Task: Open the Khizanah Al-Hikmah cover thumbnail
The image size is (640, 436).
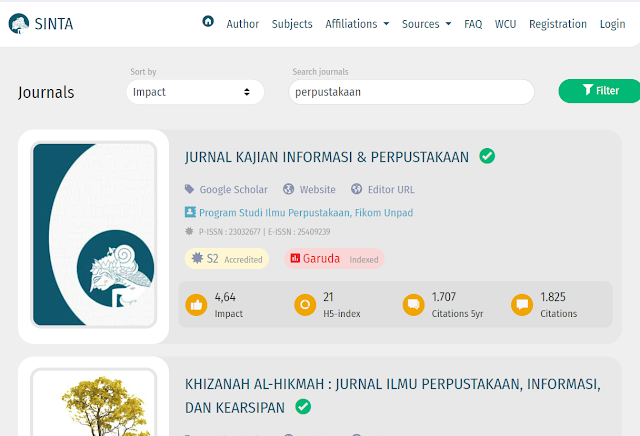Action: coord(93,402)
